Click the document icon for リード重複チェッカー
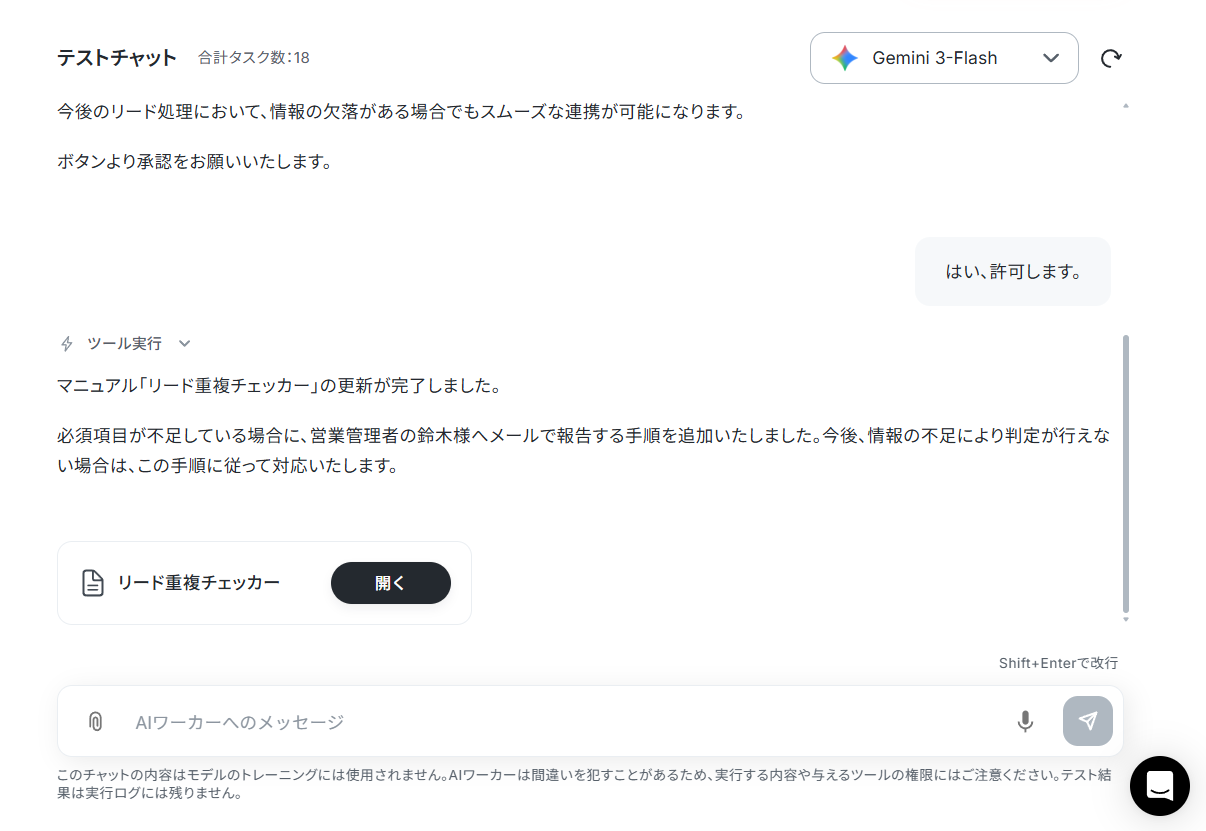 pyautogui.click(x=93, y=583)
